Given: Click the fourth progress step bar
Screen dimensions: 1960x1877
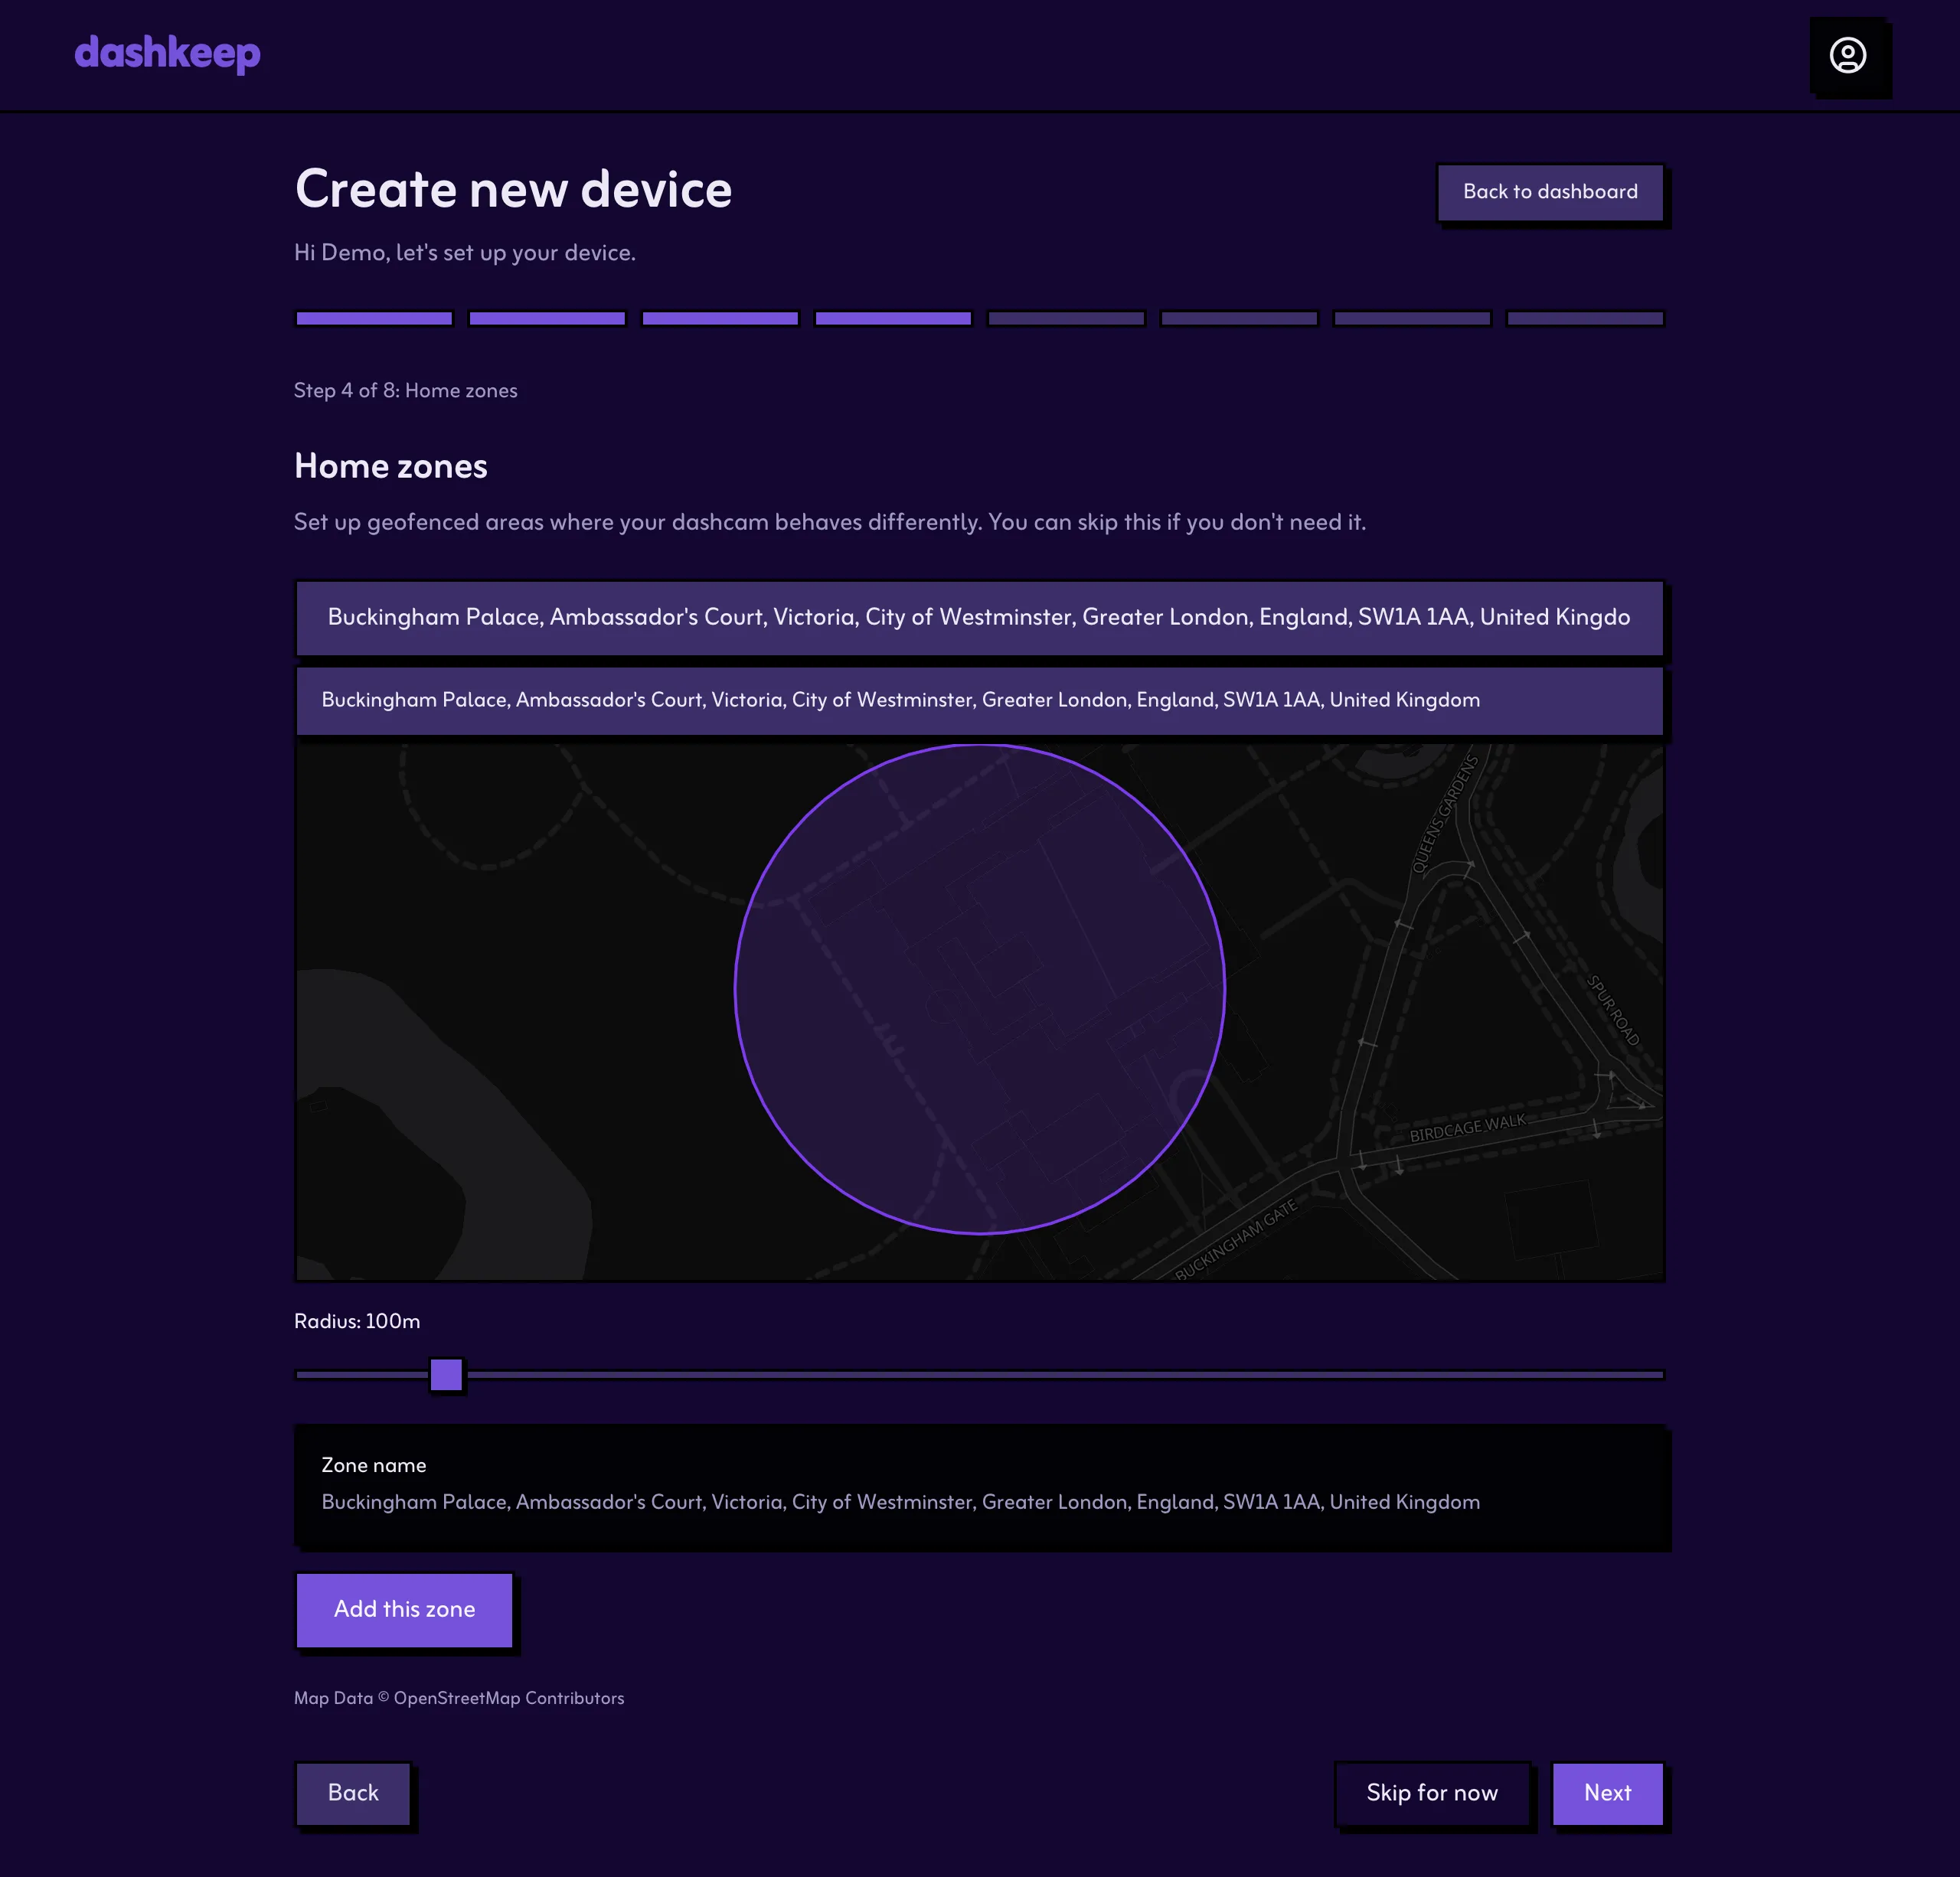Looking at the screenshot, I should pyautogui.click(x=893, y=319).
